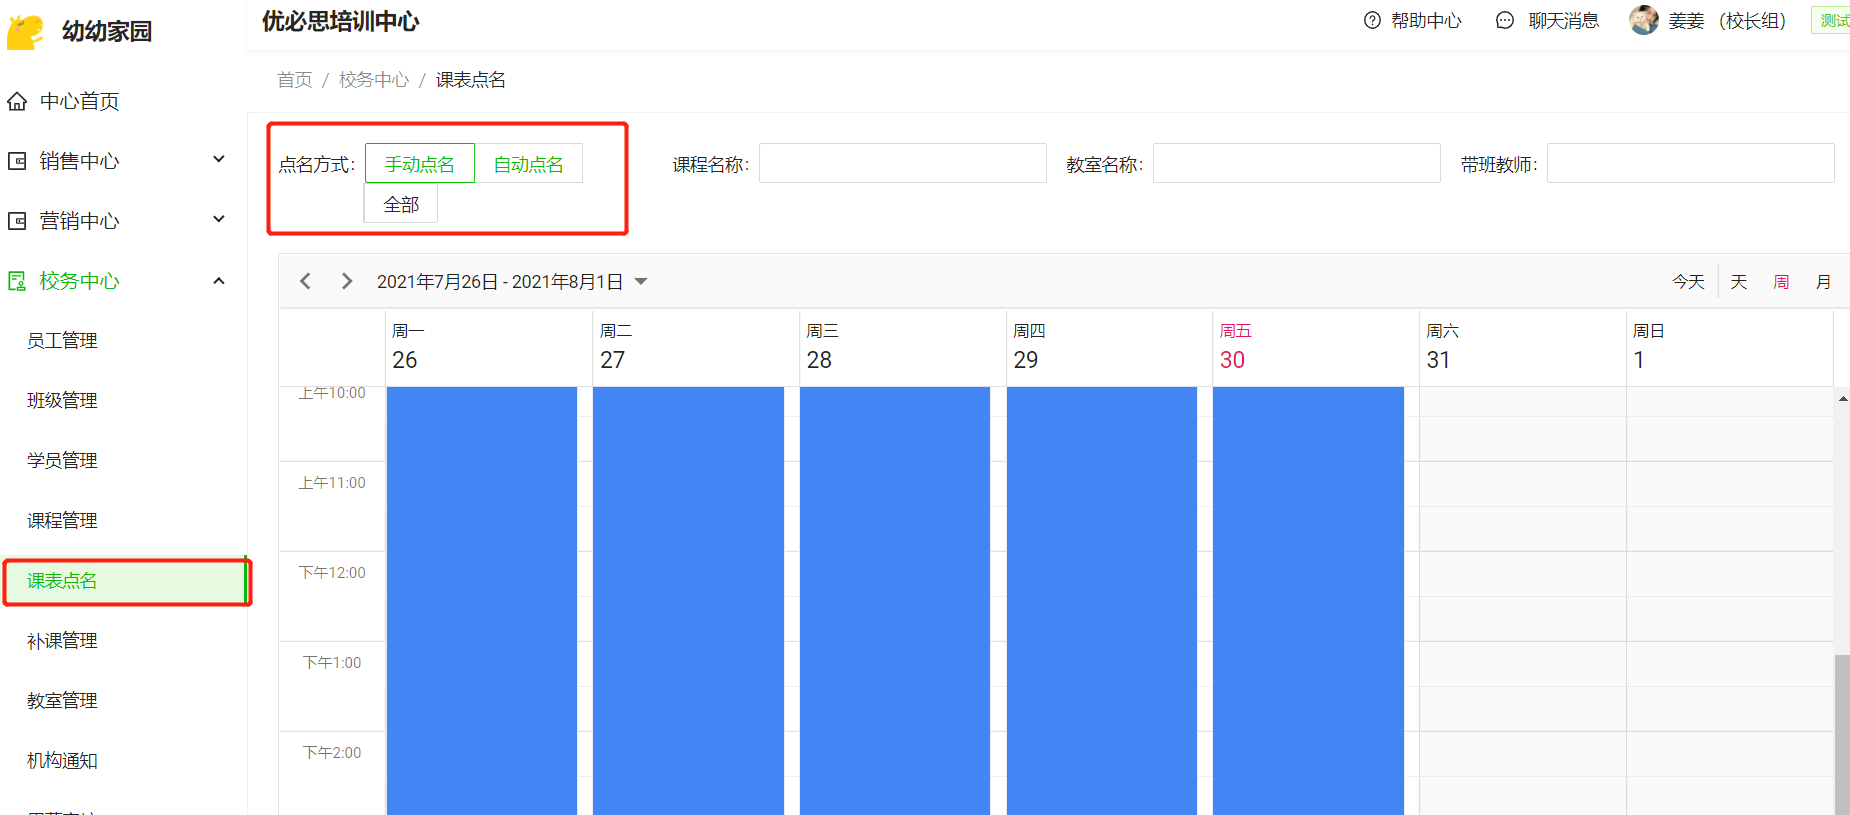The image size is (1850, 815).
Task: Select 手动点名 roll call mode
Action: coord(419,164)
